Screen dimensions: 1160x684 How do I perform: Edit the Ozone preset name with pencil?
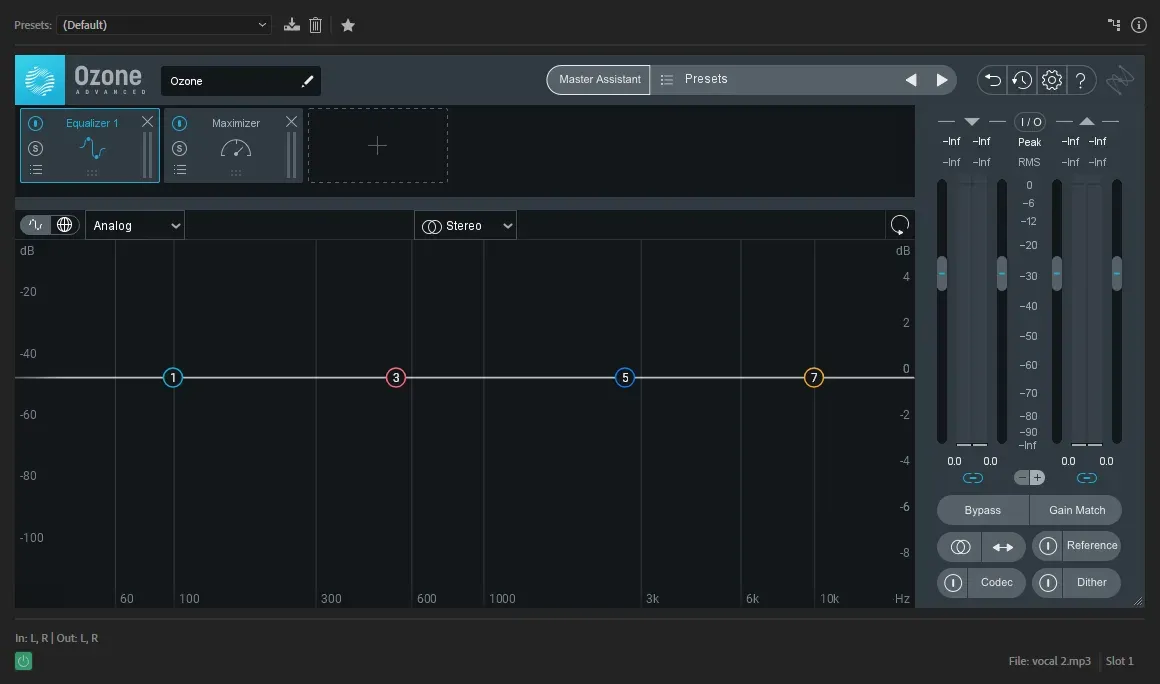(307, 81)
